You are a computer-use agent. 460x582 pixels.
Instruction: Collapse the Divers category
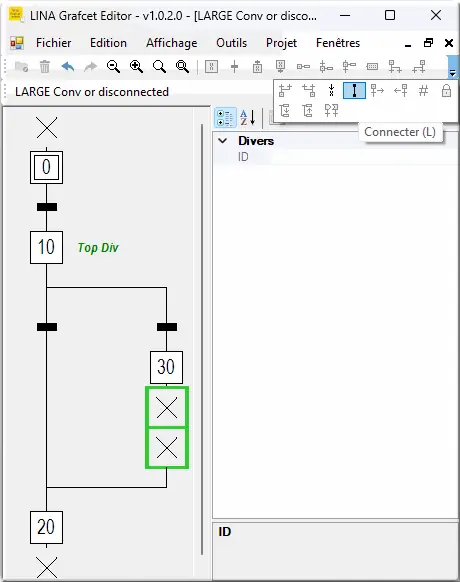pos(223,141)
